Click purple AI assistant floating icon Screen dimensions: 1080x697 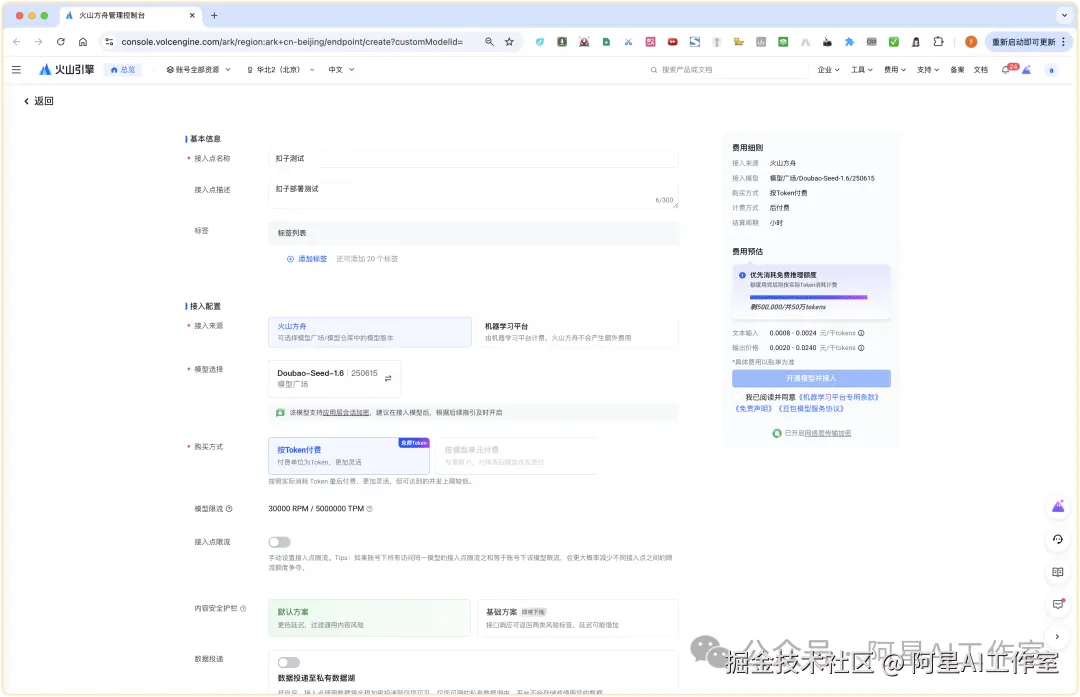[x=1058, y=507]
